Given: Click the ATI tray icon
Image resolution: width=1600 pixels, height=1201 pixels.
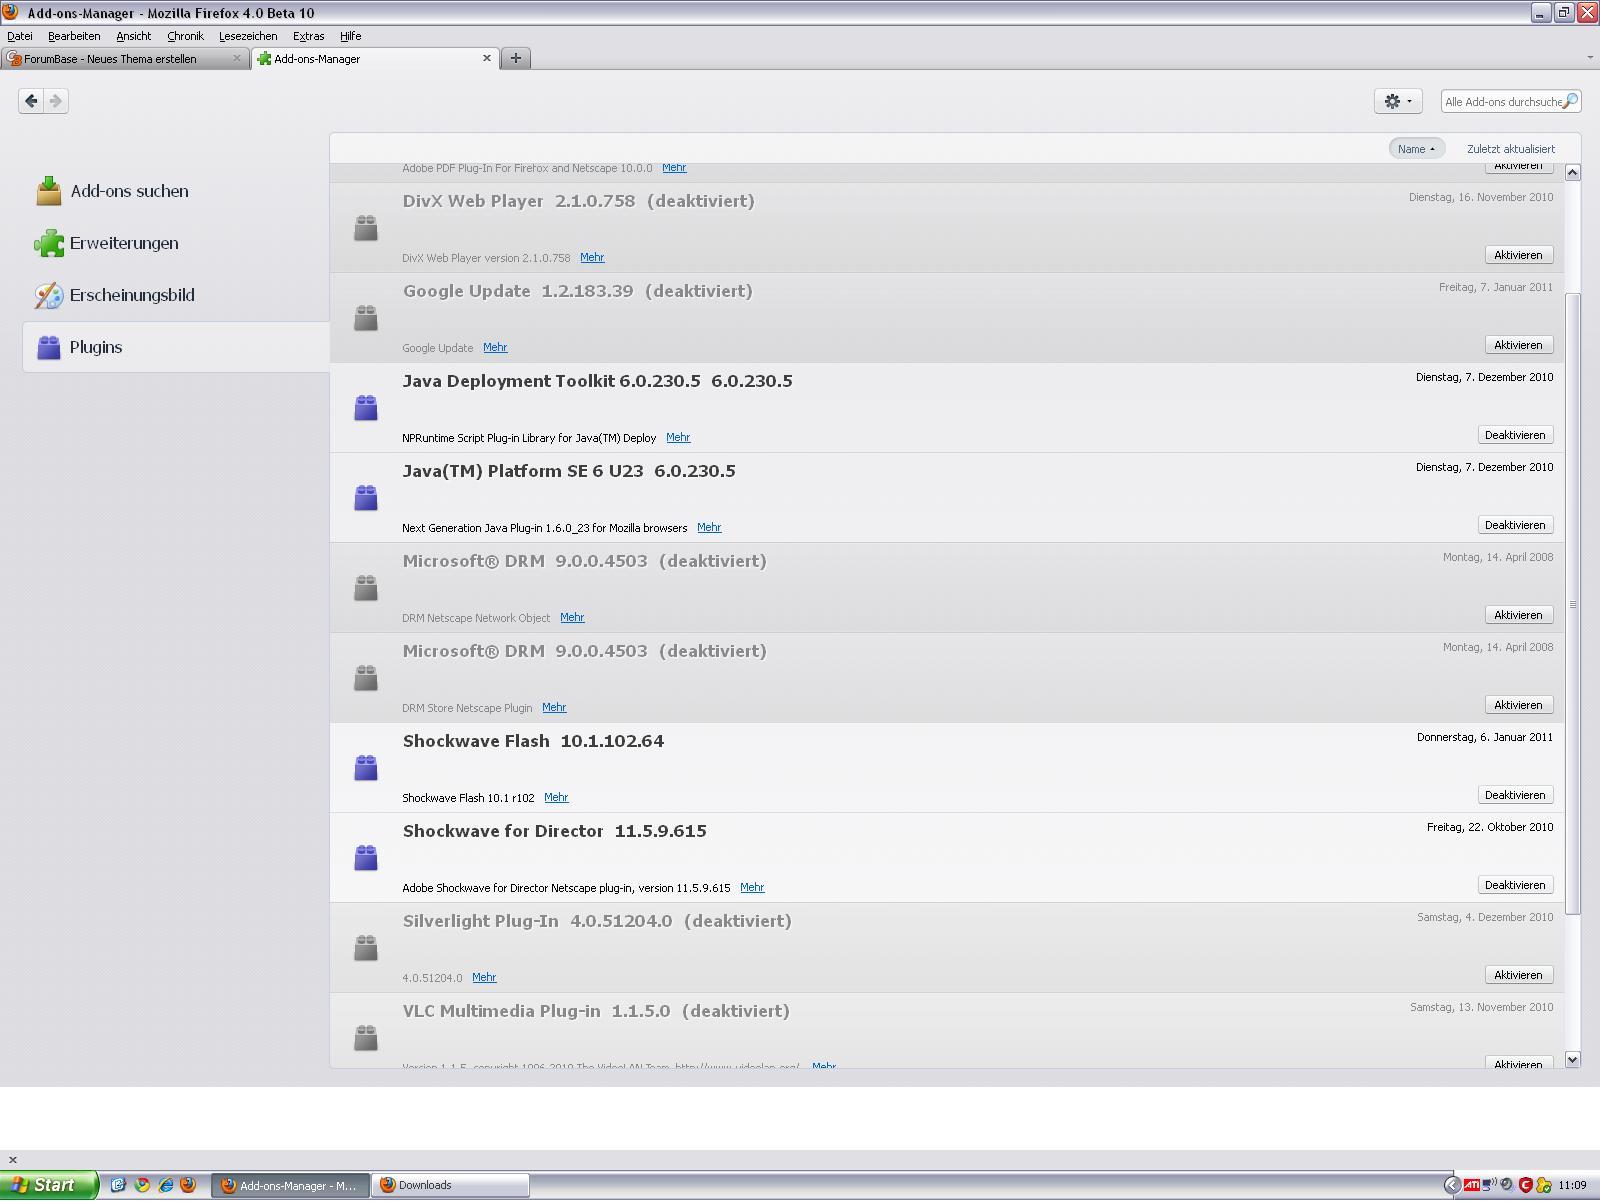Looking at the screenshot, I should tap(1471, 1186).
